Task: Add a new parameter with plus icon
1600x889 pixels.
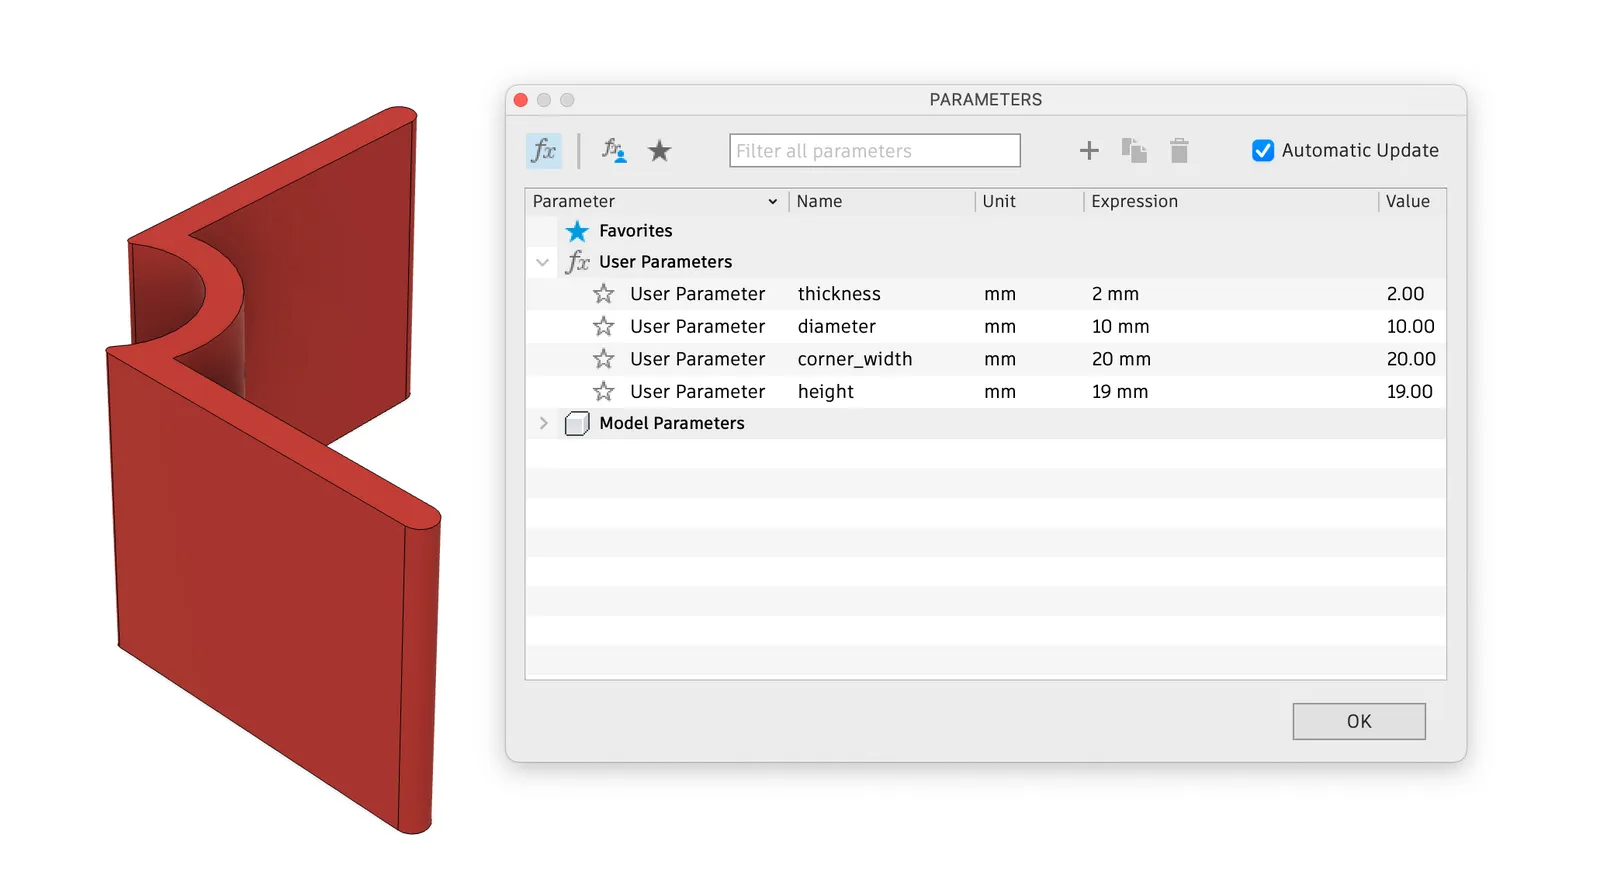Action: [1089, 151]
